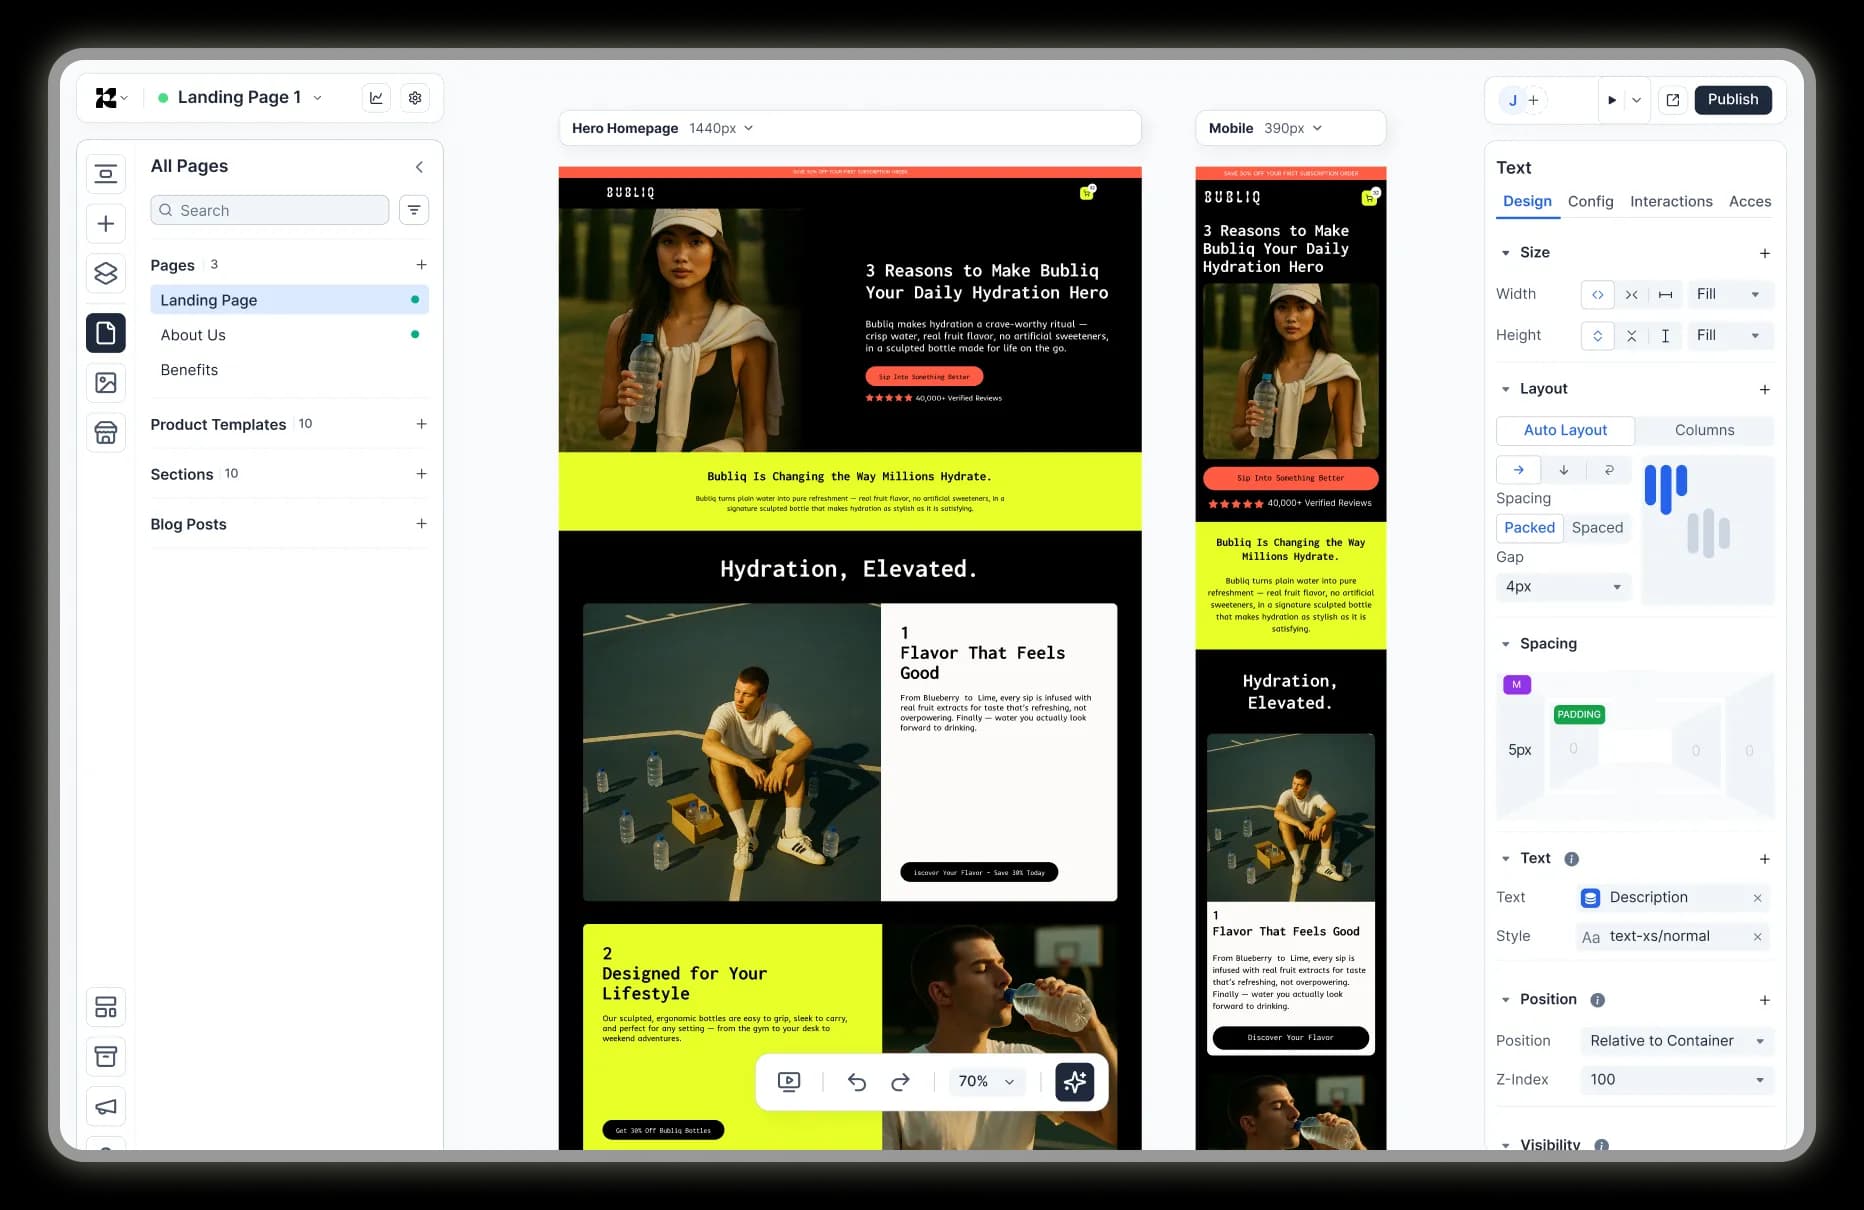Open the megaphone announcements icon
Viewport: 1864px width, 1210px height.
[x=106, y=1107]
